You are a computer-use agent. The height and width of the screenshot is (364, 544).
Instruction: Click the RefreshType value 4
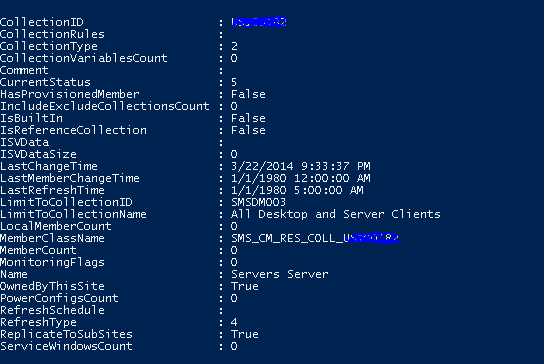point(234,322)
